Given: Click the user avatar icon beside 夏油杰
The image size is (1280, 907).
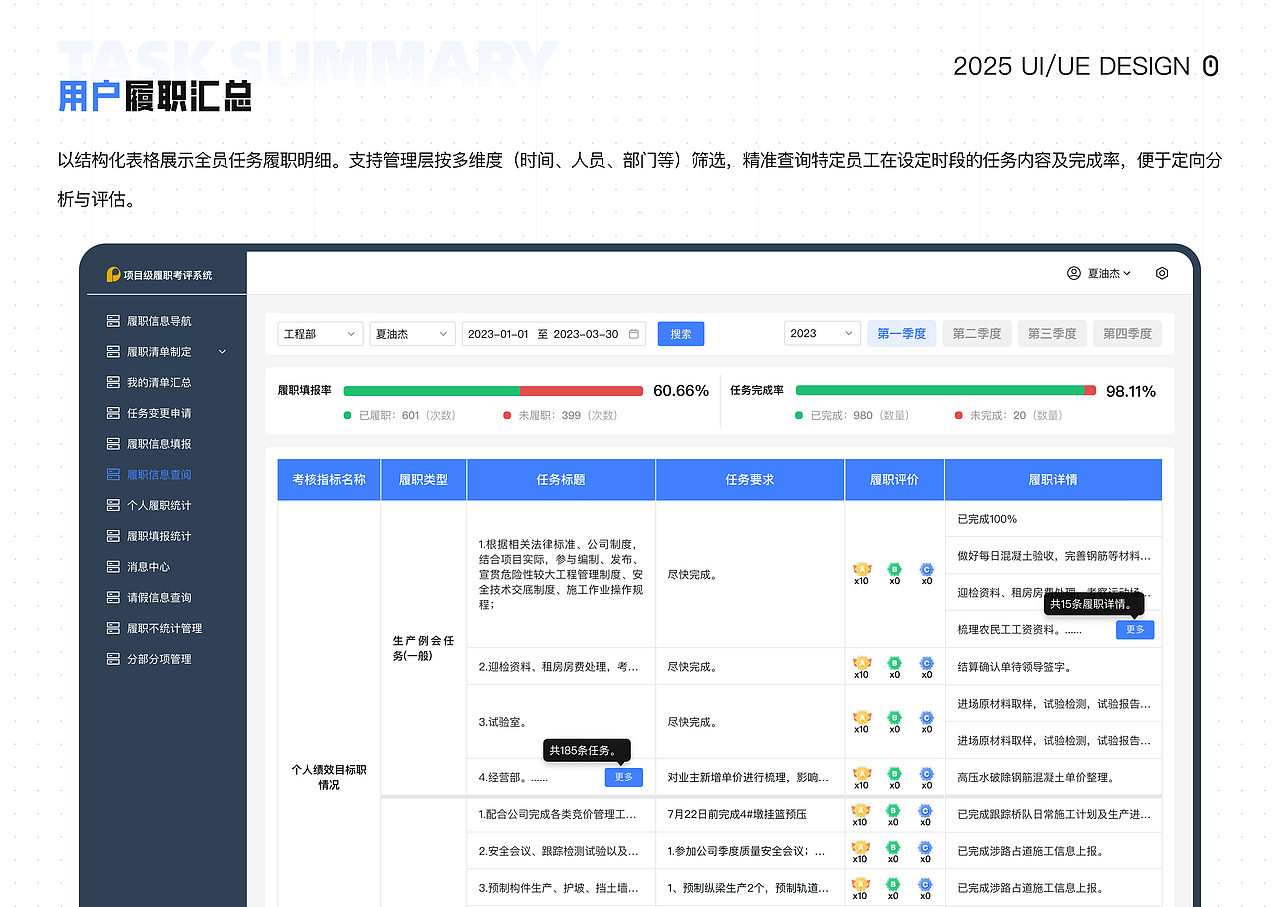Looking at the screenshot, I should (x=1074, y=273).
